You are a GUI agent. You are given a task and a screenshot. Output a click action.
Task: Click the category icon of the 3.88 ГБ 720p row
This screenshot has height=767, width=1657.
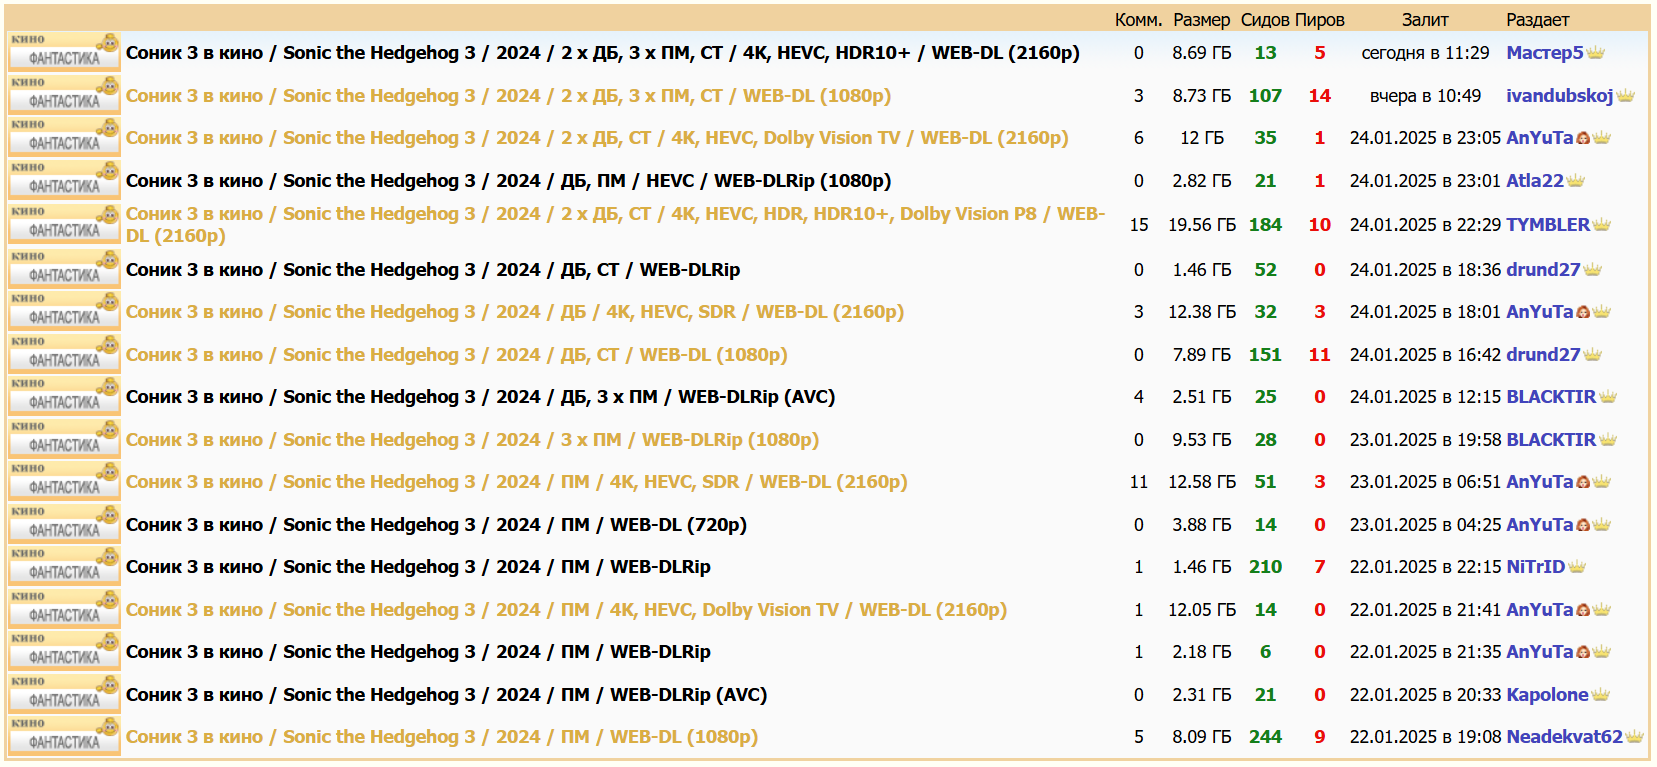[64, 524]
